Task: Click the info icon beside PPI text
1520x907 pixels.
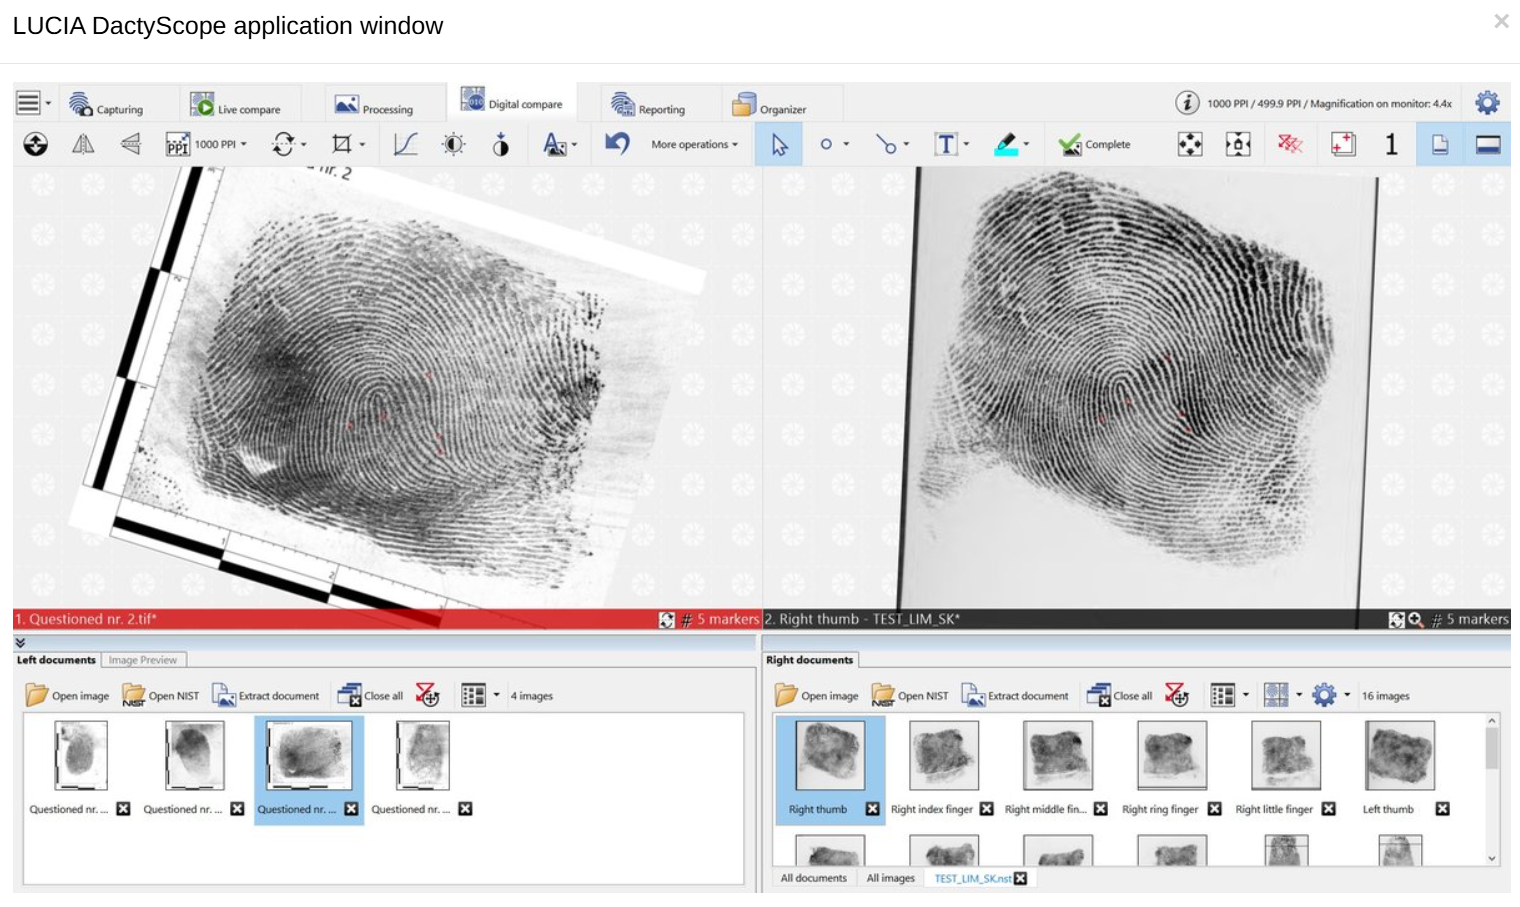Action: pos(1187,102)
